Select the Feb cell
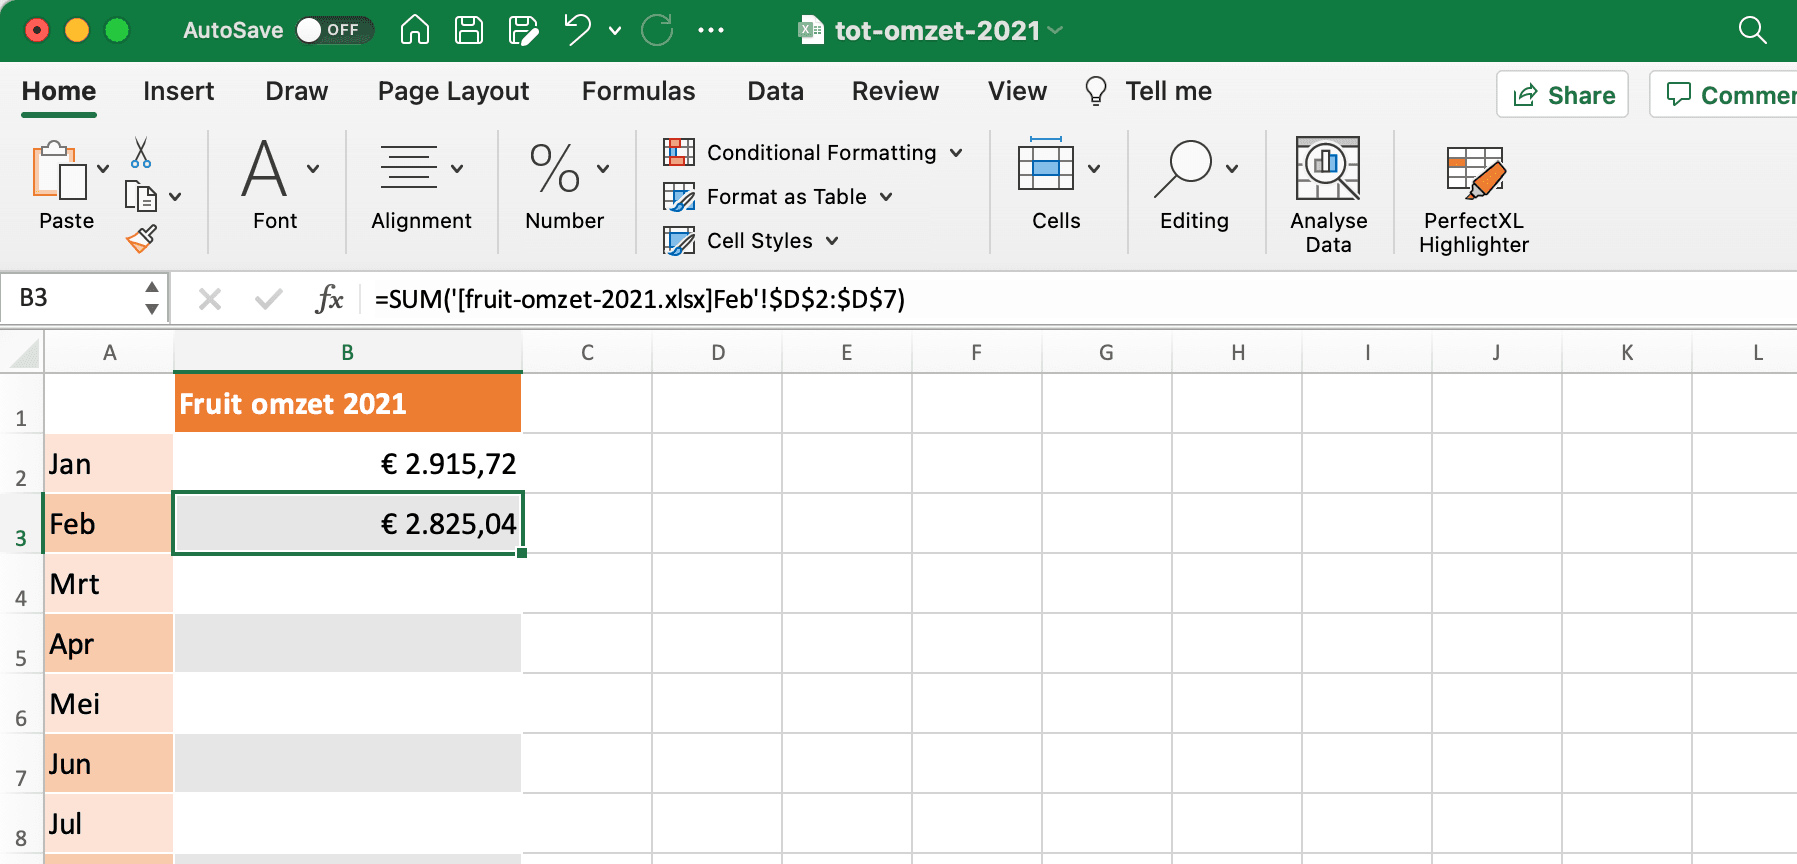Image resolution: width=1797 pixels, height=864 pixels. tap(109, 523)
